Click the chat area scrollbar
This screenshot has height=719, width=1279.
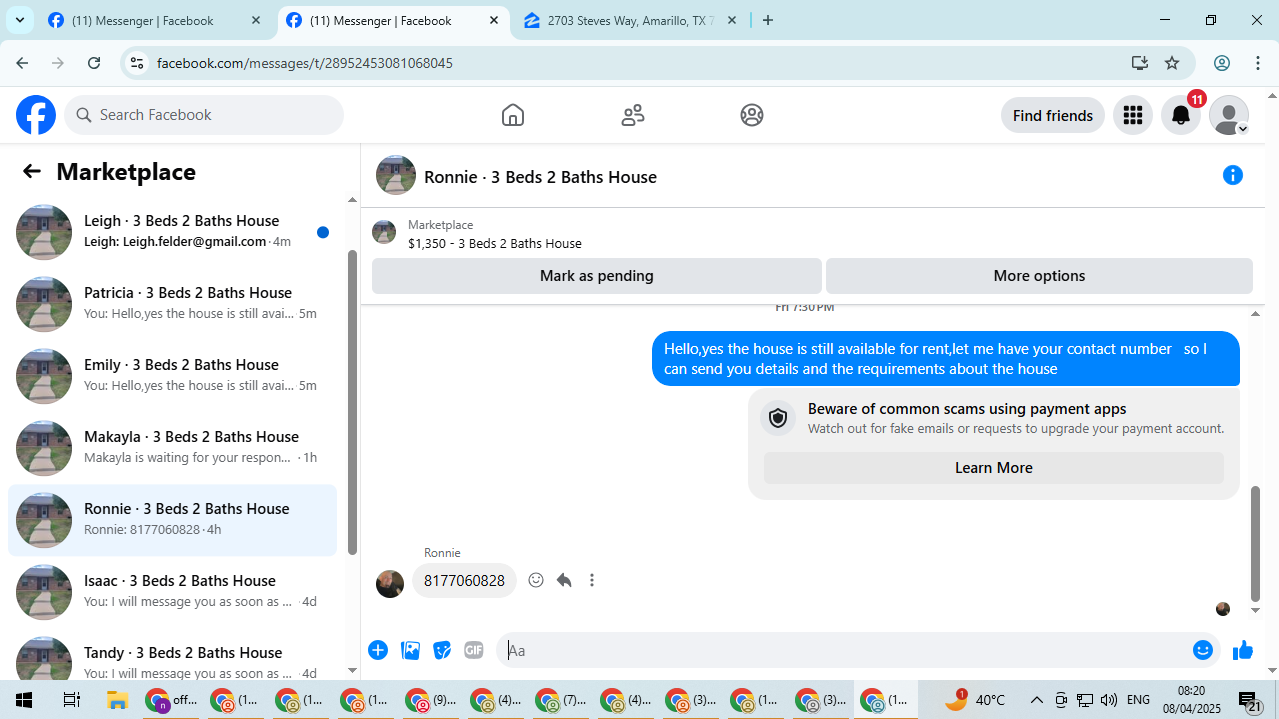(1256, 545)
